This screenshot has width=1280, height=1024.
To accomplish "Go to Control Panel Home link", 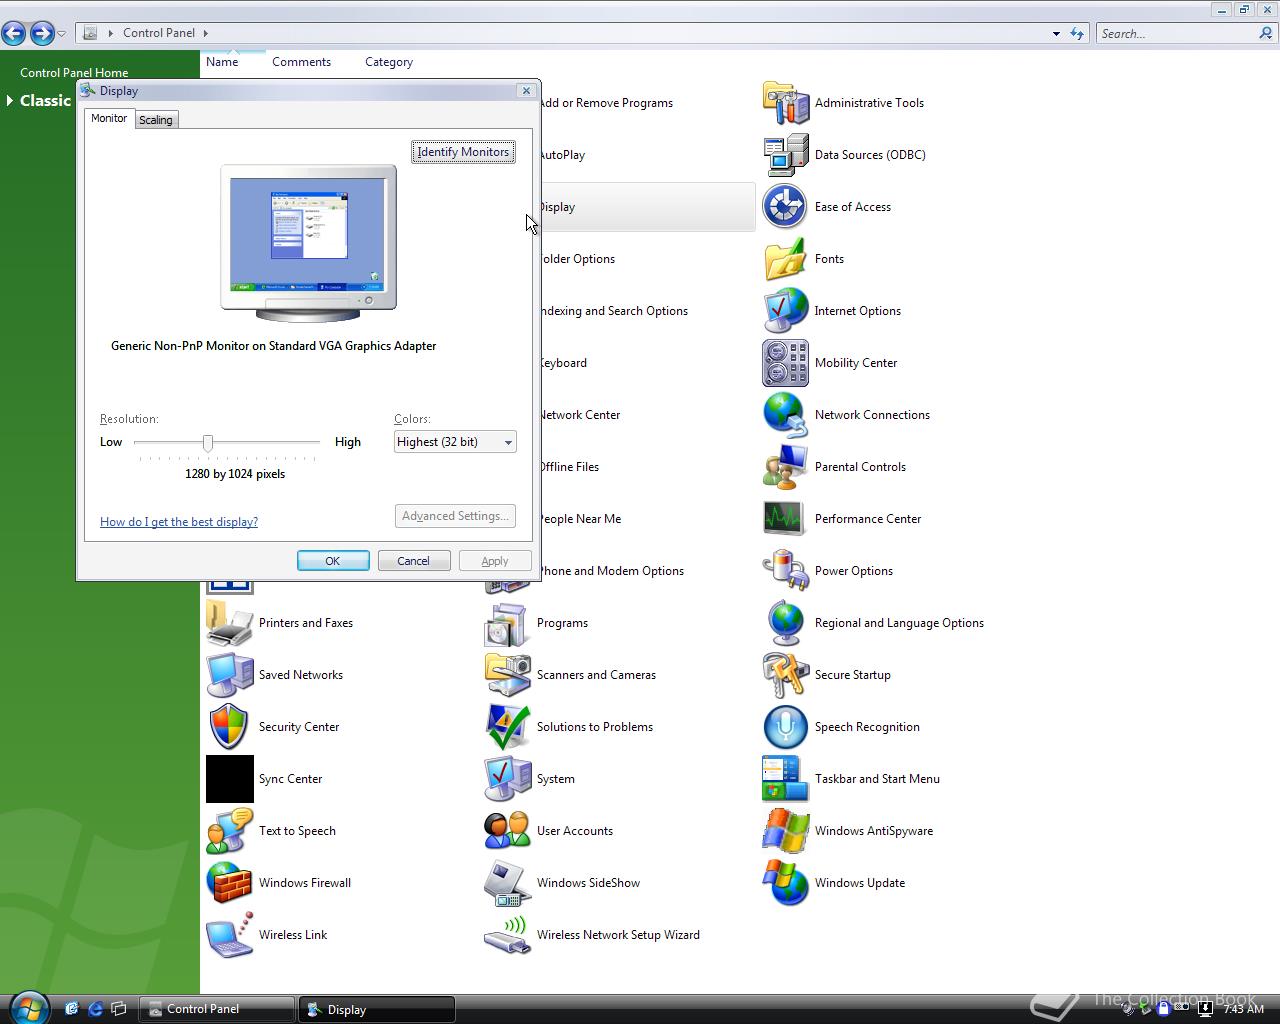I will tap(74, 73).
